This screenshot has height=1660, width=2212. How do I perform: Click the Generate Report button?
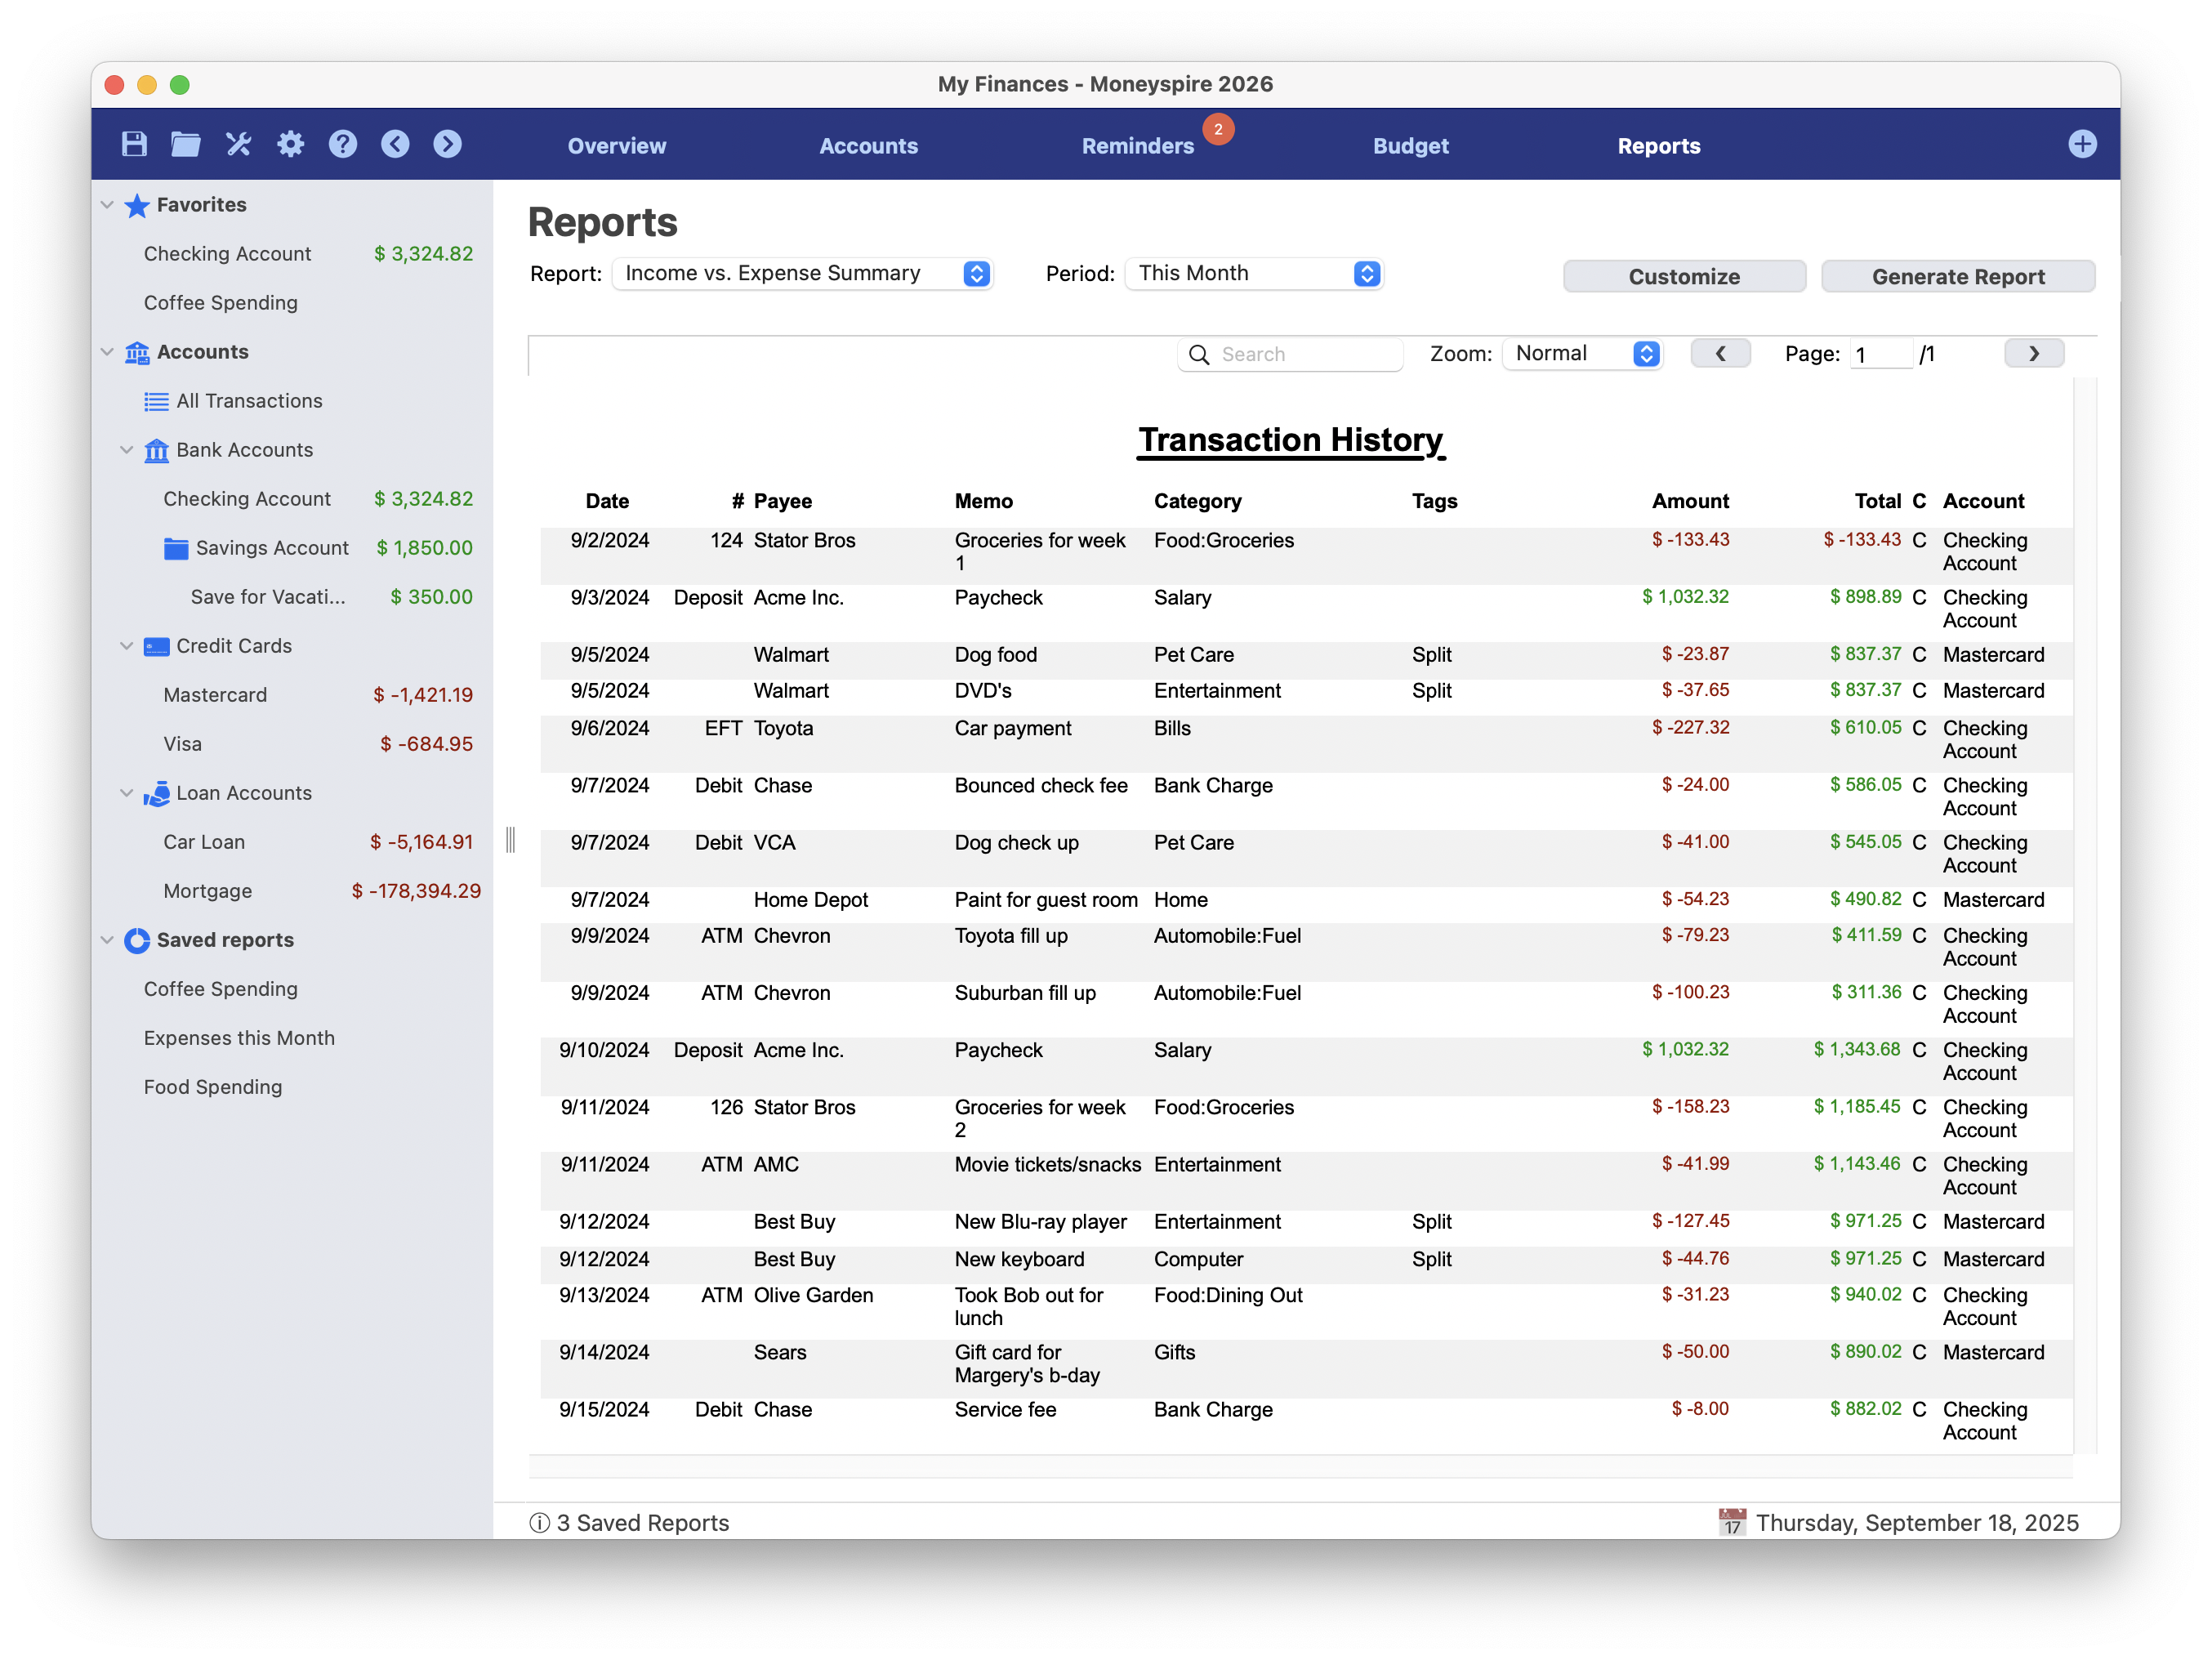pyautogui.click(x=1957, y=277)
